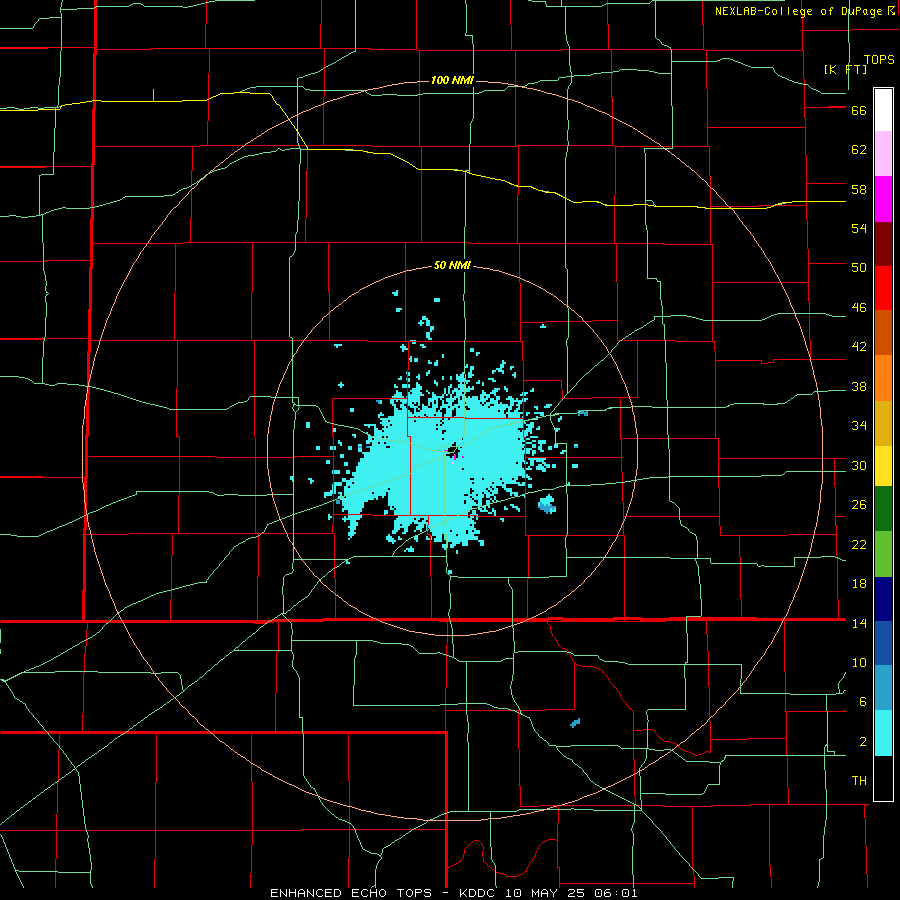Select the KDDC station identifier in caption
This screenshot has height=900, width=900.
(x=479, y=893)
